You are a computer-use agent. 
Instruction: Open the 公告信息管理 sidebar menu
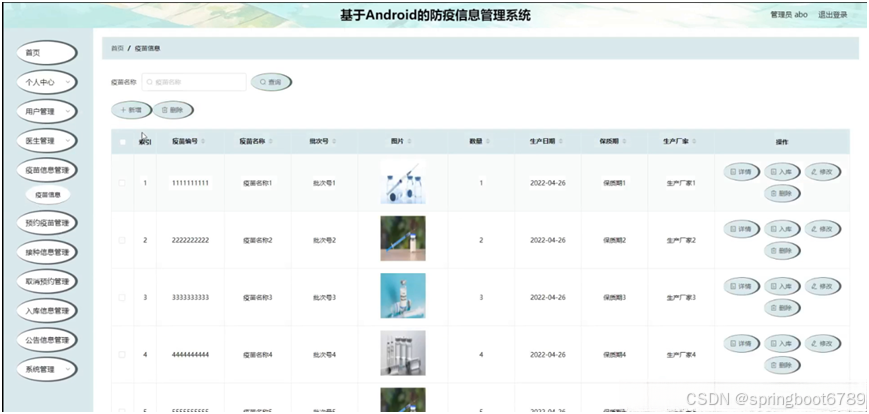tap(47, 340)
